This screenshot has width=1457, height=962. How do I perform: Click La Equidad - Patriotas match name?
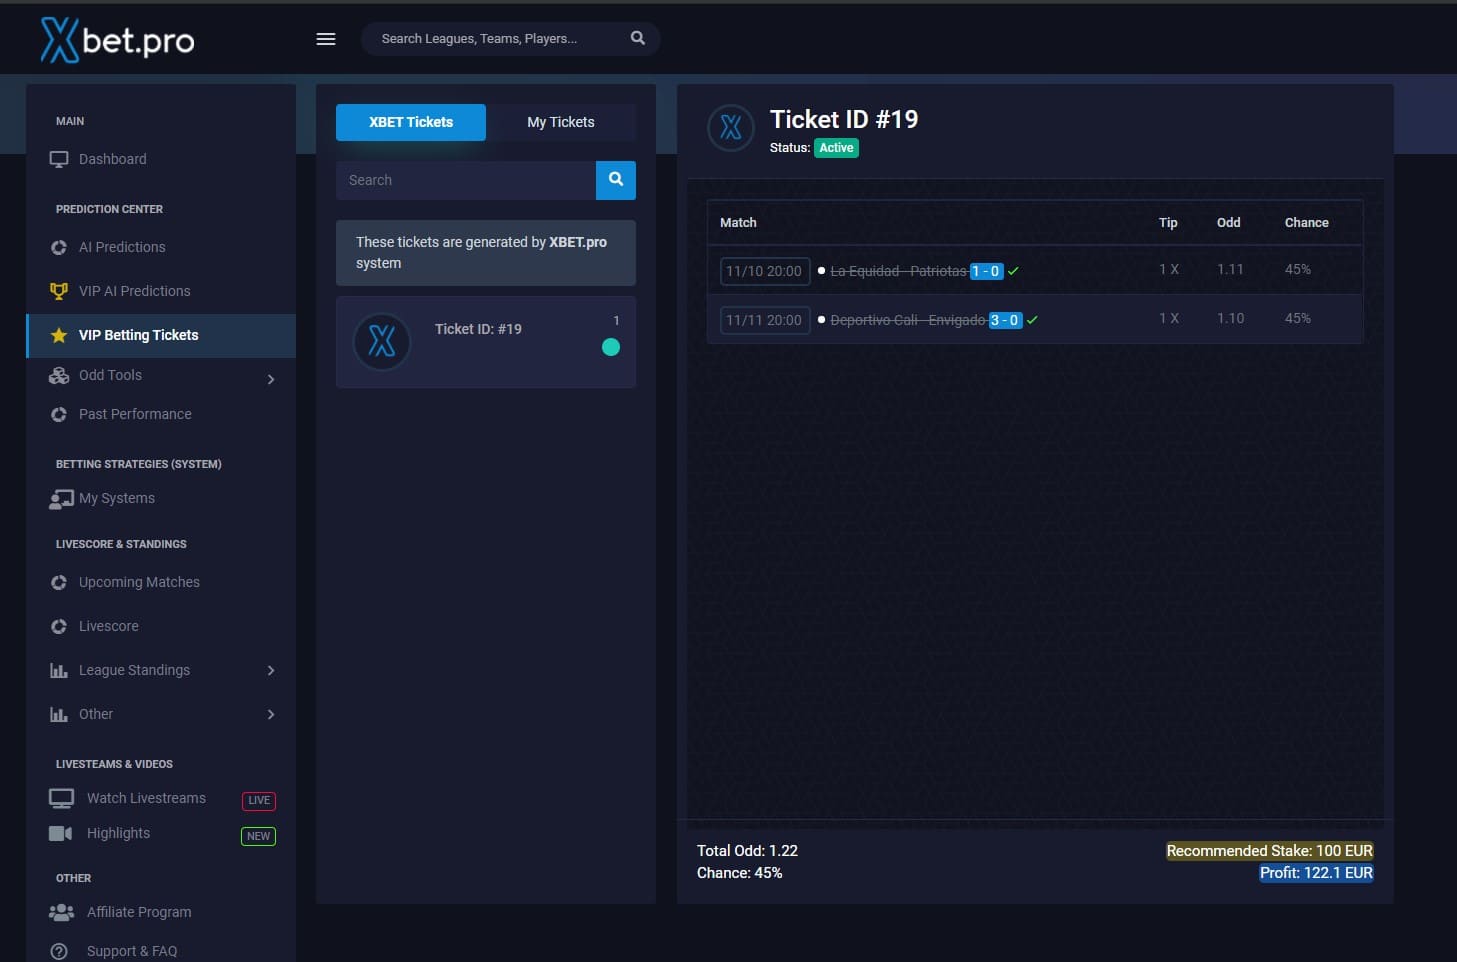click(899, 271)
